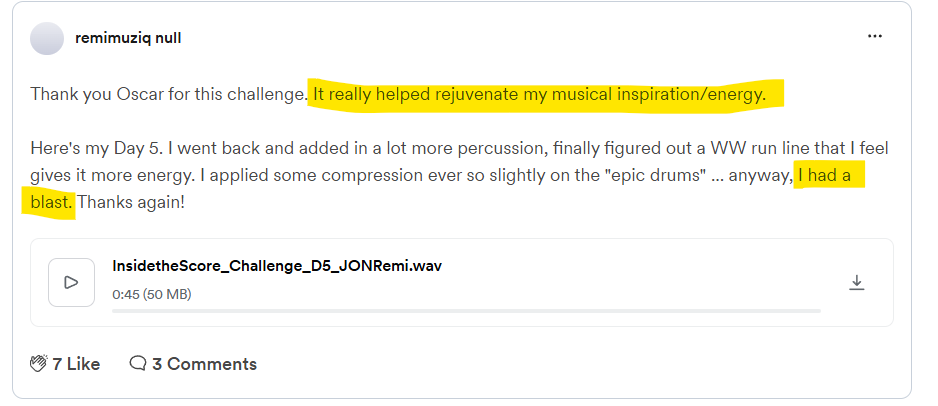Download the attached wav file
This screenshot has height=406, width=938.
click(856, 283)
